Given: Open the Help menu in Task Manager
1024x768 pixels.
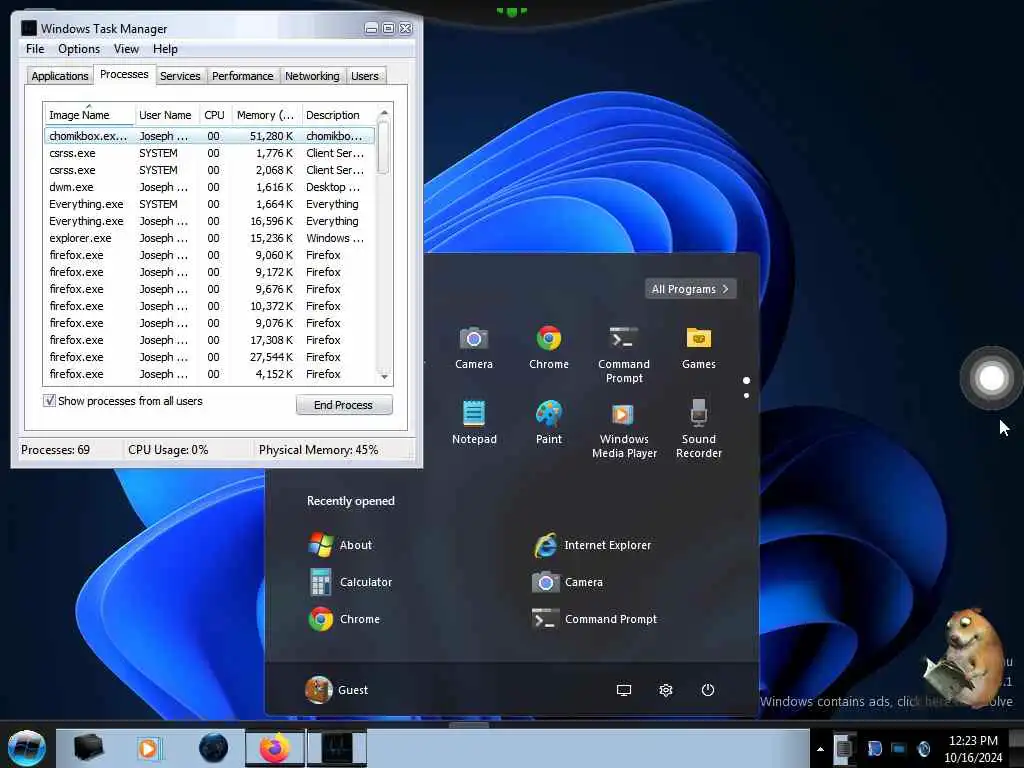Looking at the screenshot, I should 165,49.
